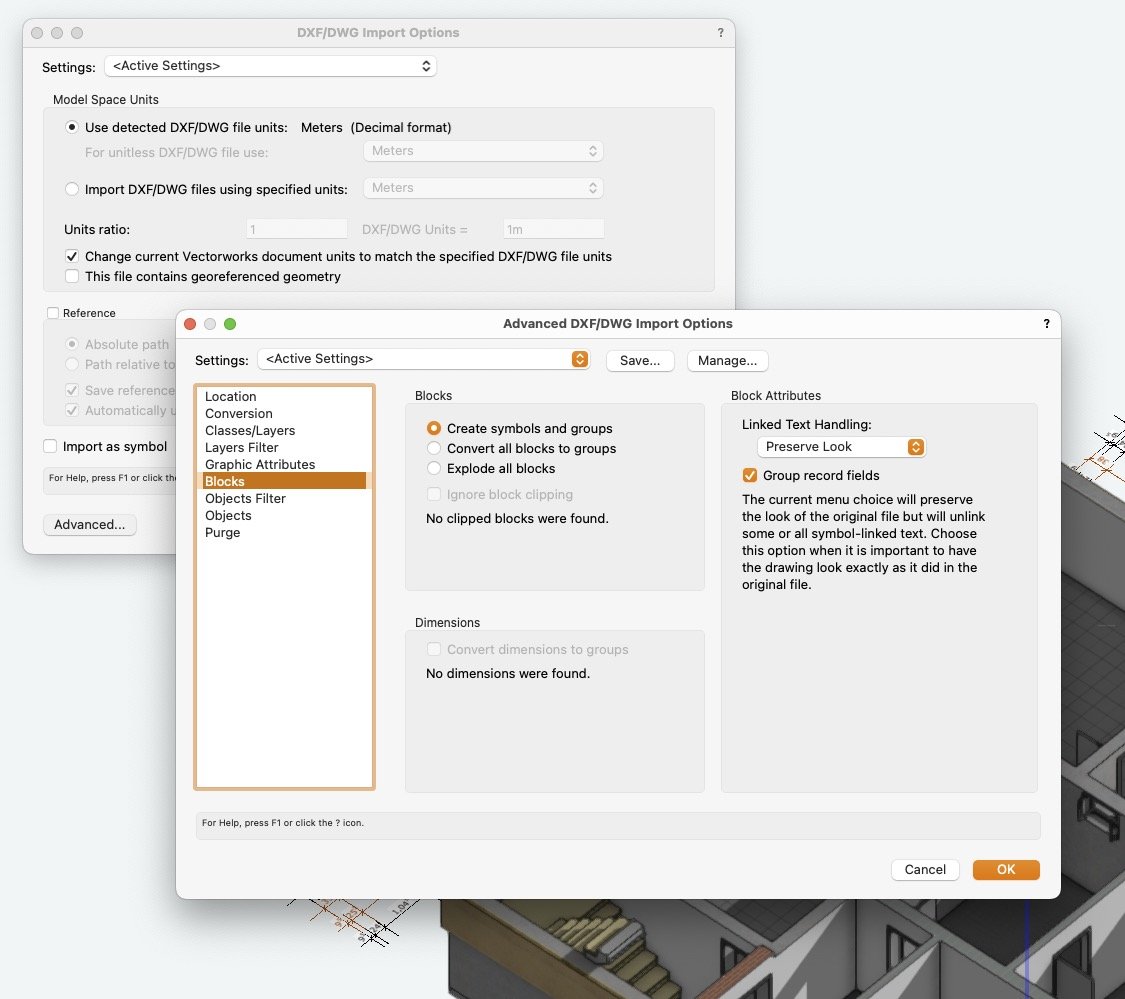Select Create symbols and groups option

coord(434,428)
